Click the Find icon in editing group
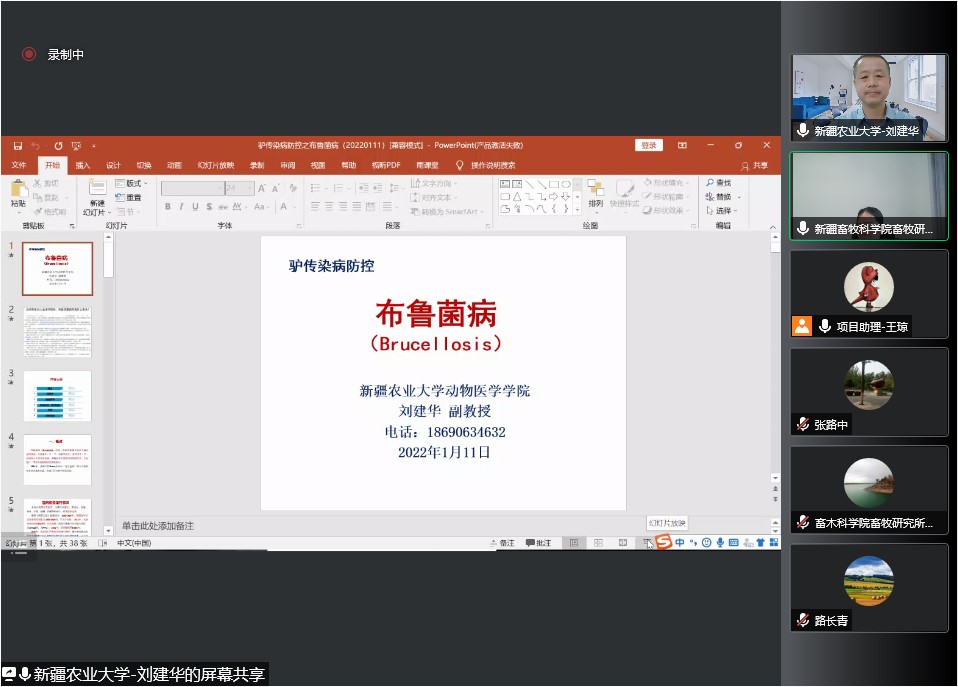The height and width of the screenshot is (687, 958). point(718,183)
